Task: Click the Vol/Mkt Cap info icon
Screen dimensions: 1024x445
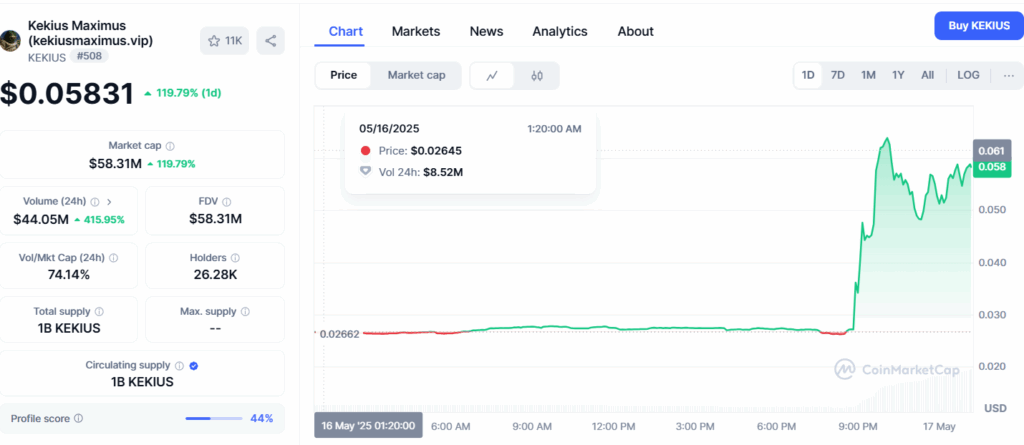Action: [x=113, y=258]
